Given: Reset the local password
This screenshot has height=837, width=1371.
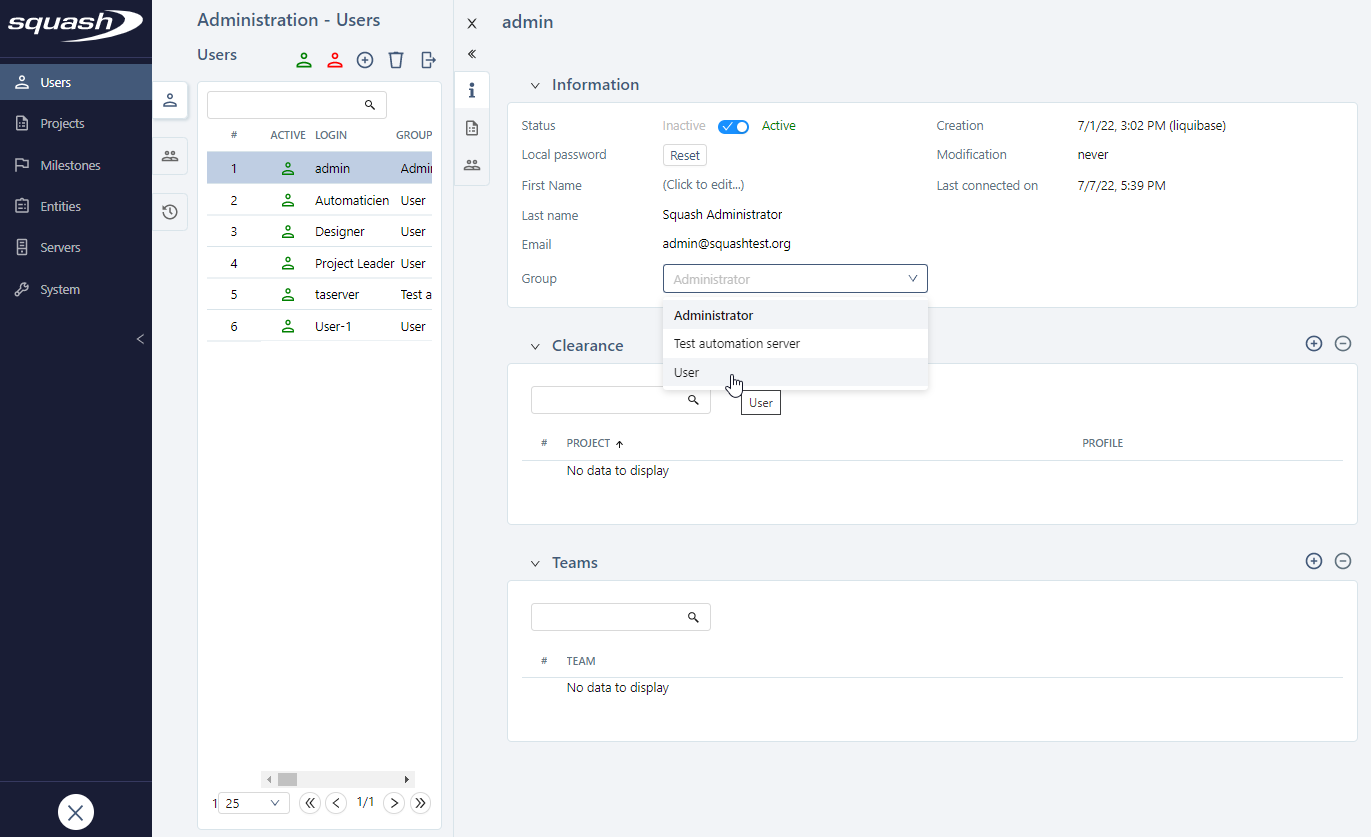Looking at the screenshot, I should pos(685,155).
